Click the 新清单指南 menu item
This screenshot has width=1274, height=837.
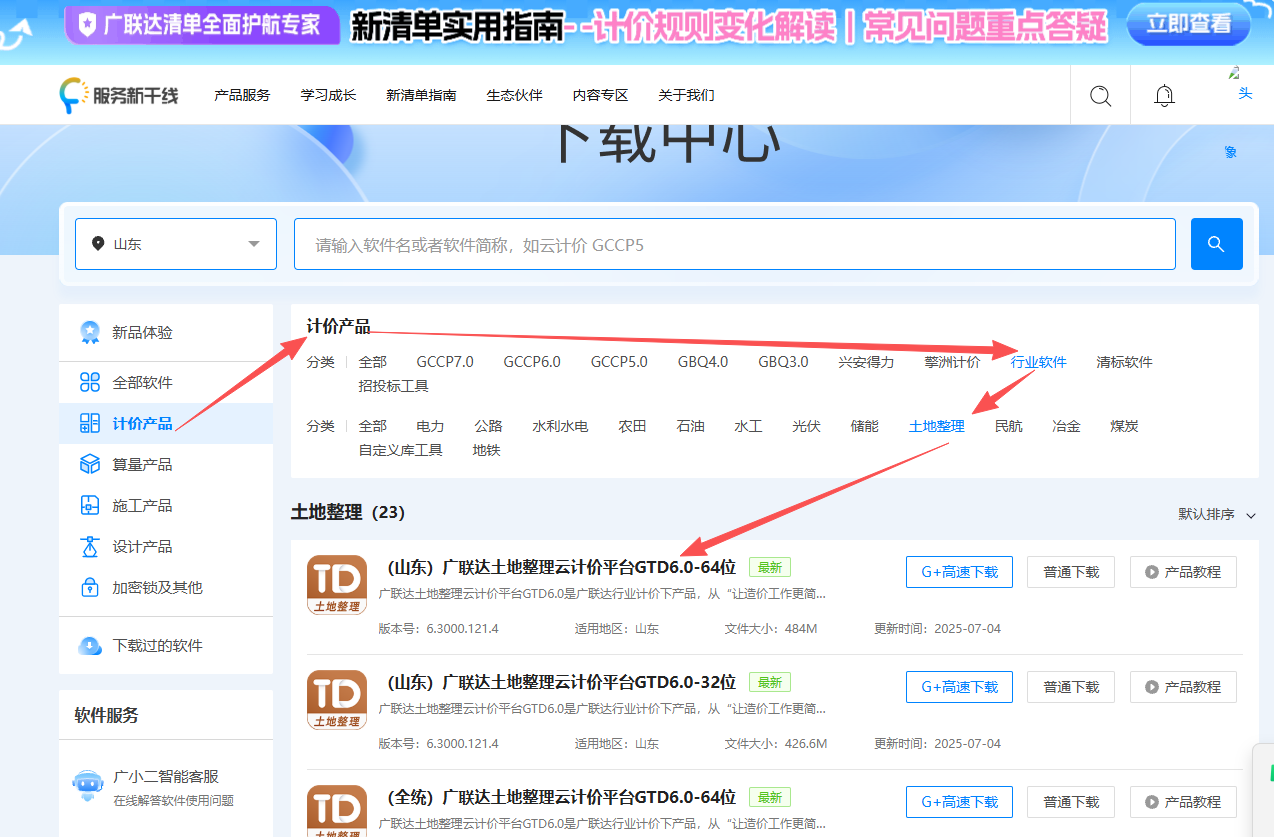point(420,95)
